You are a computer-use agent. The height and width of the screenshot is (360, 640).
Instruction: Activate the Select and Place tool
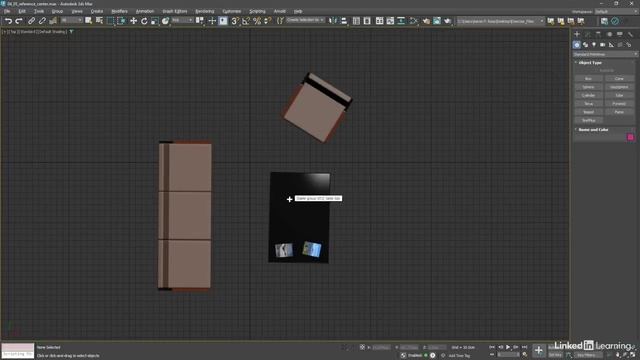(165, 21)
